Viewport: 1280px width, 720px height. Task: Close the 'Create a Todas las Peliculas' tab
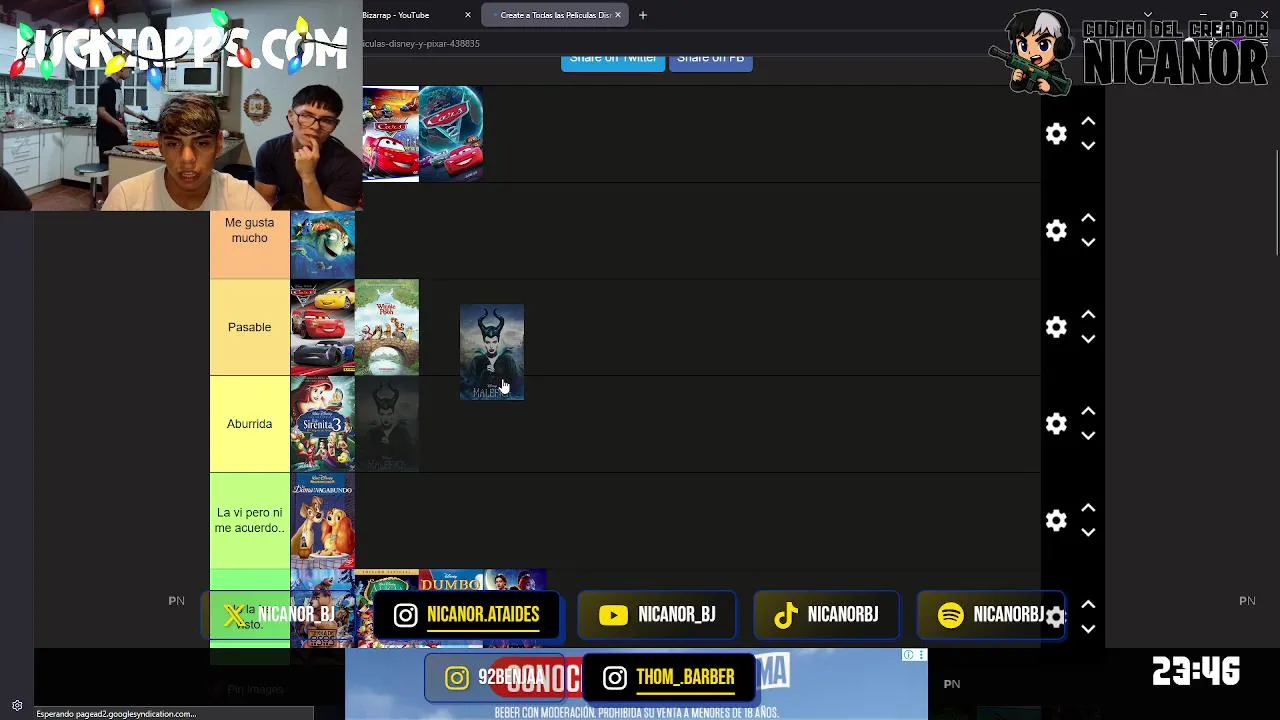click(x=617, y=15)
